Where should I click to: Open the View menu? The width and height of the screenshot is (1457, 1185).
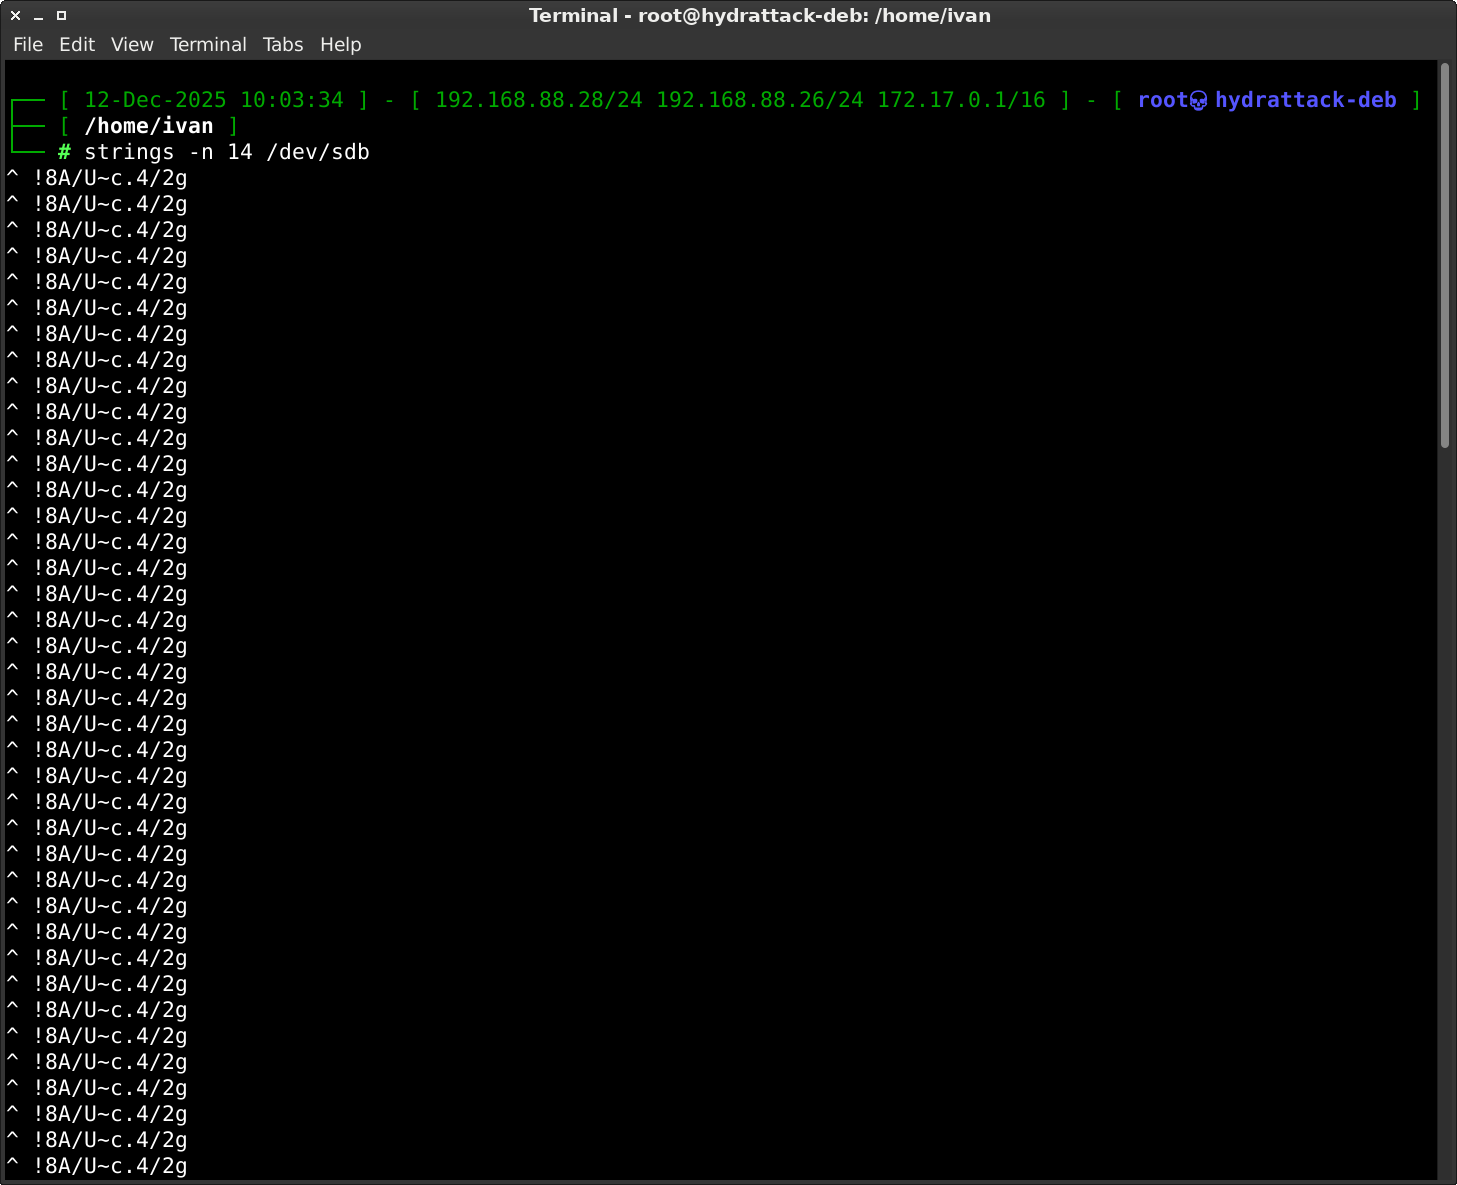(132, 44)
